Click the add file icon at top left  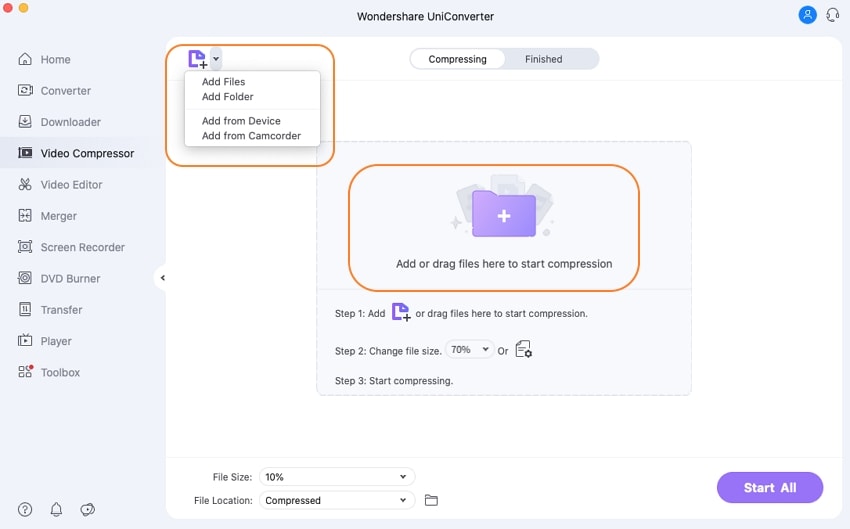tap(197, 59)
